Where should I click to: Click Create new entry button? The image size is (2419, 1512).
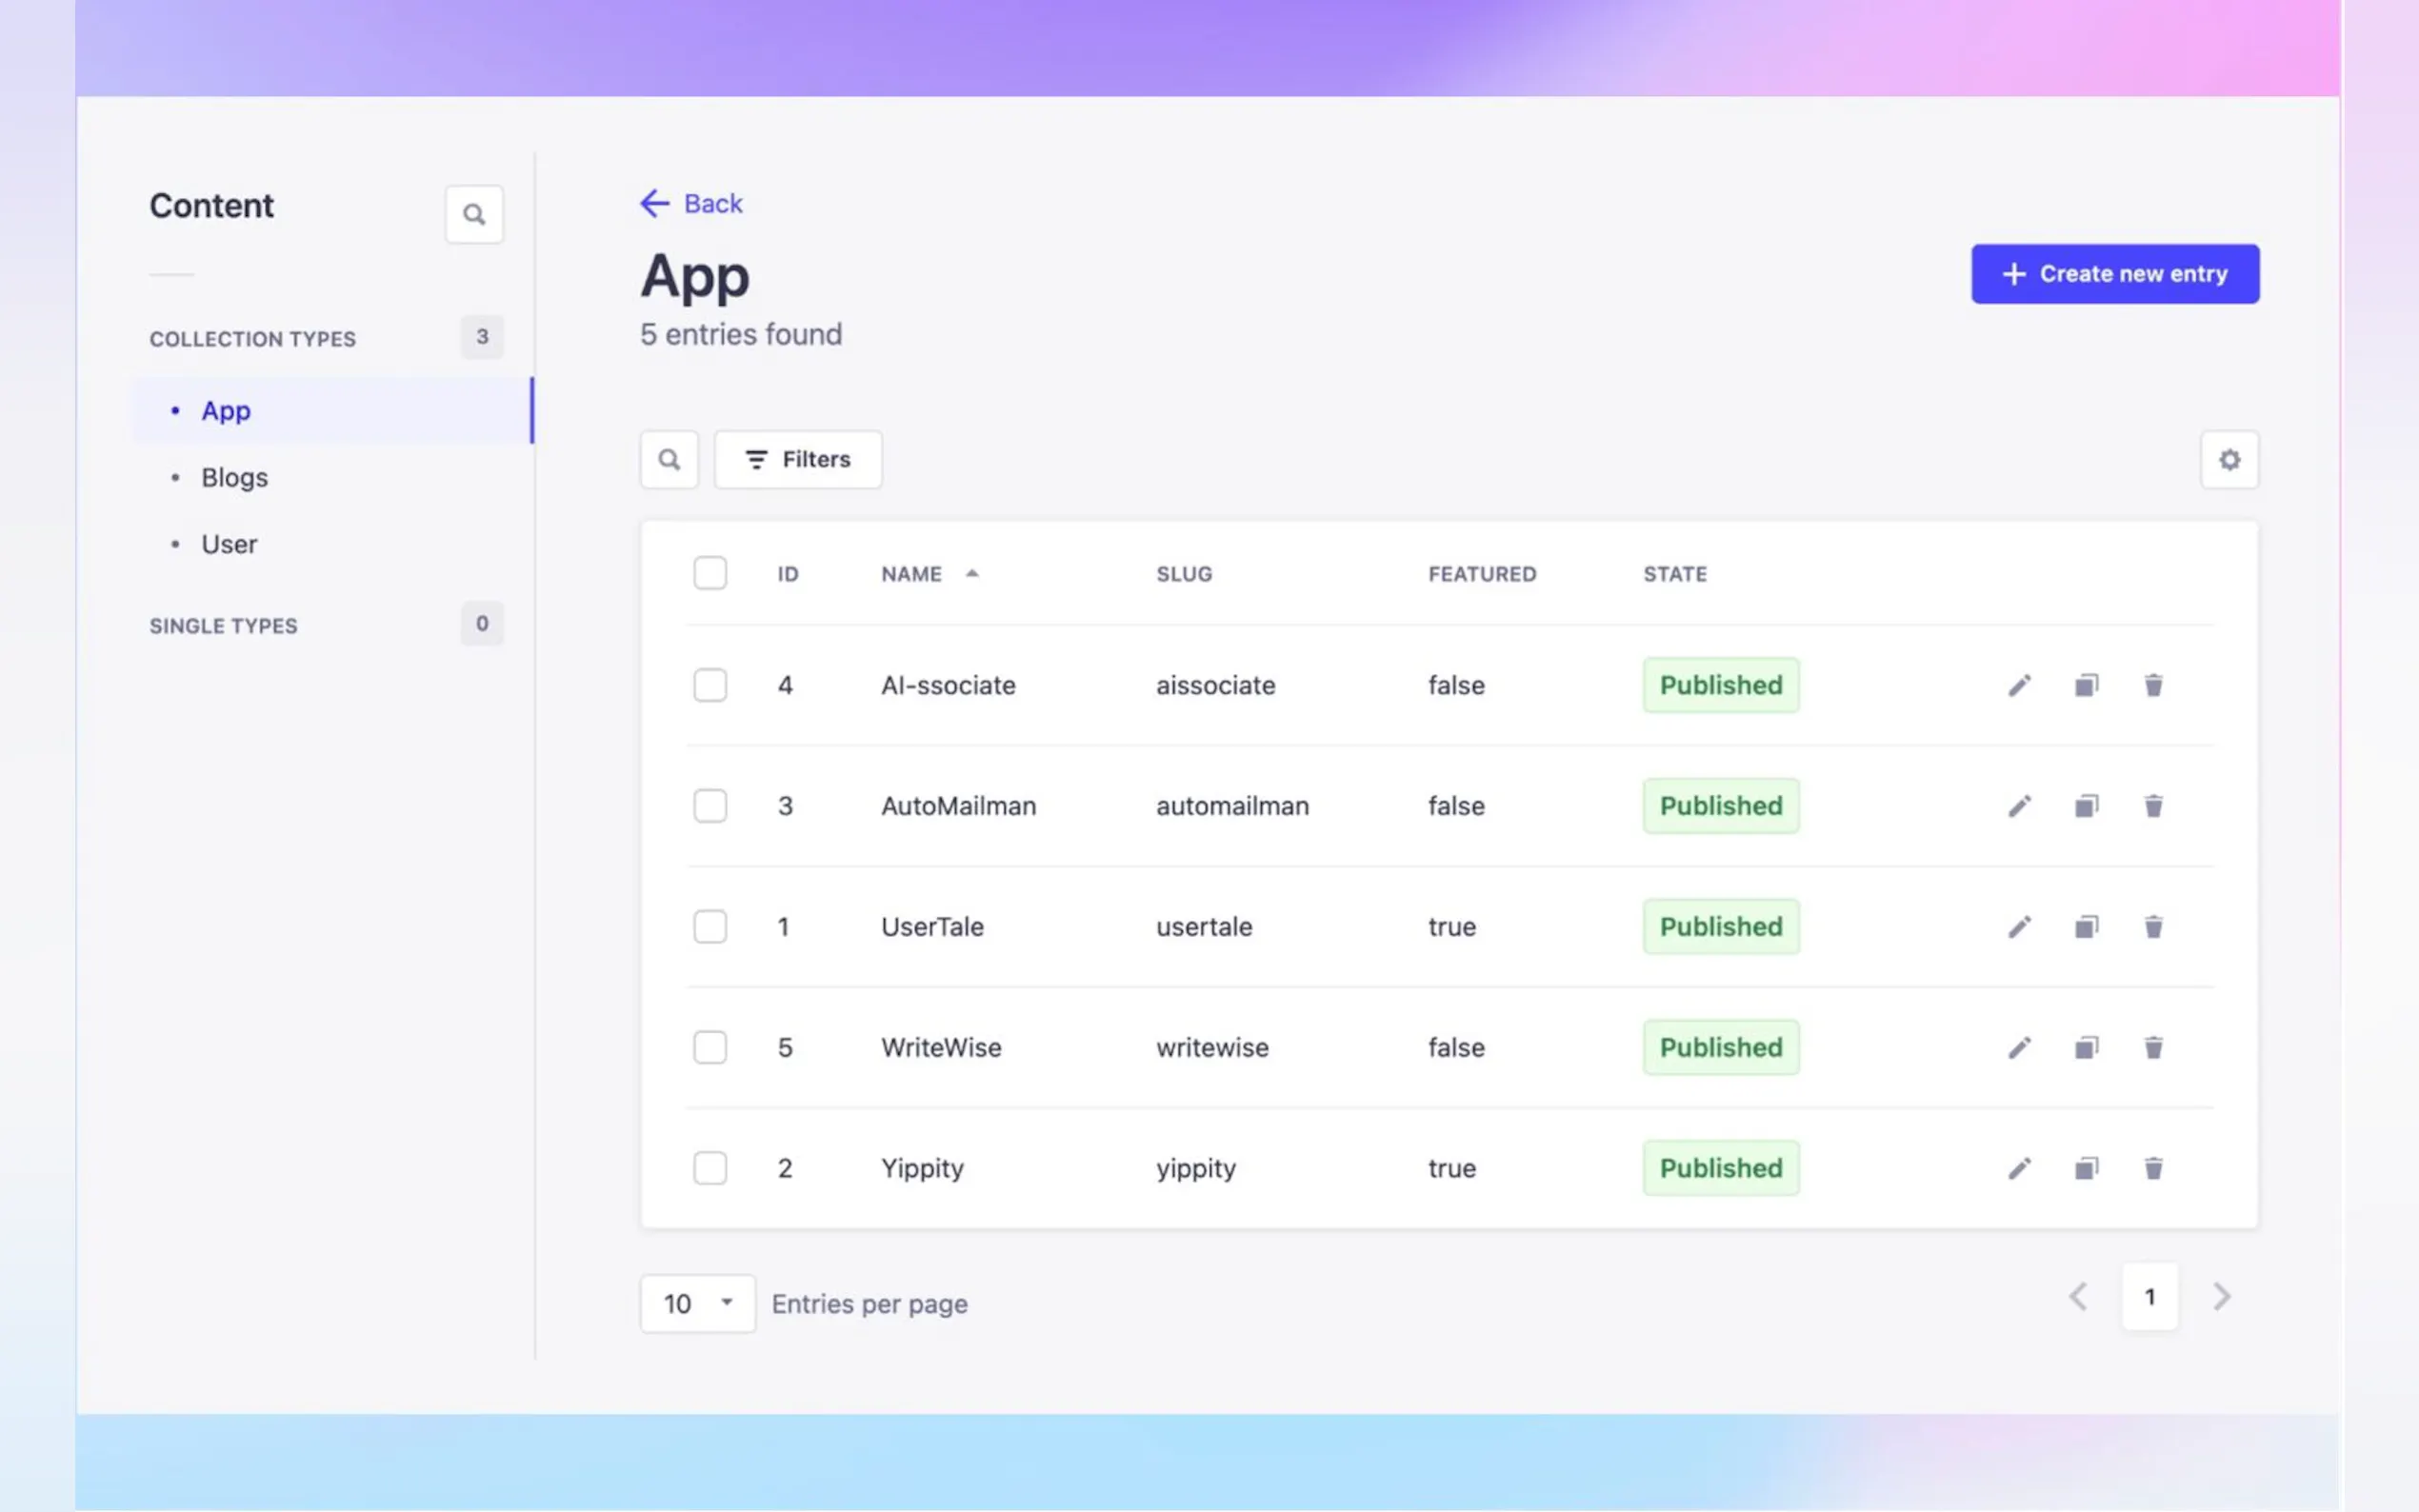tap(2115, 274)
